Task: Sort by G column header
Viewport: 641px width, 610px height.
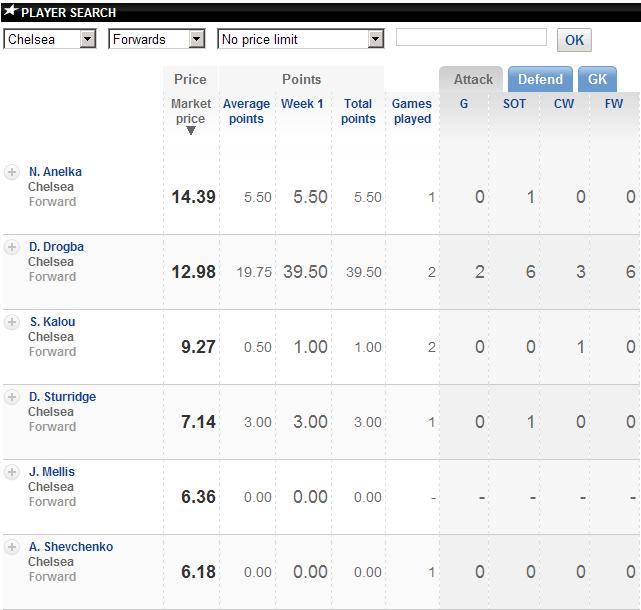Action: pos(464,104)
